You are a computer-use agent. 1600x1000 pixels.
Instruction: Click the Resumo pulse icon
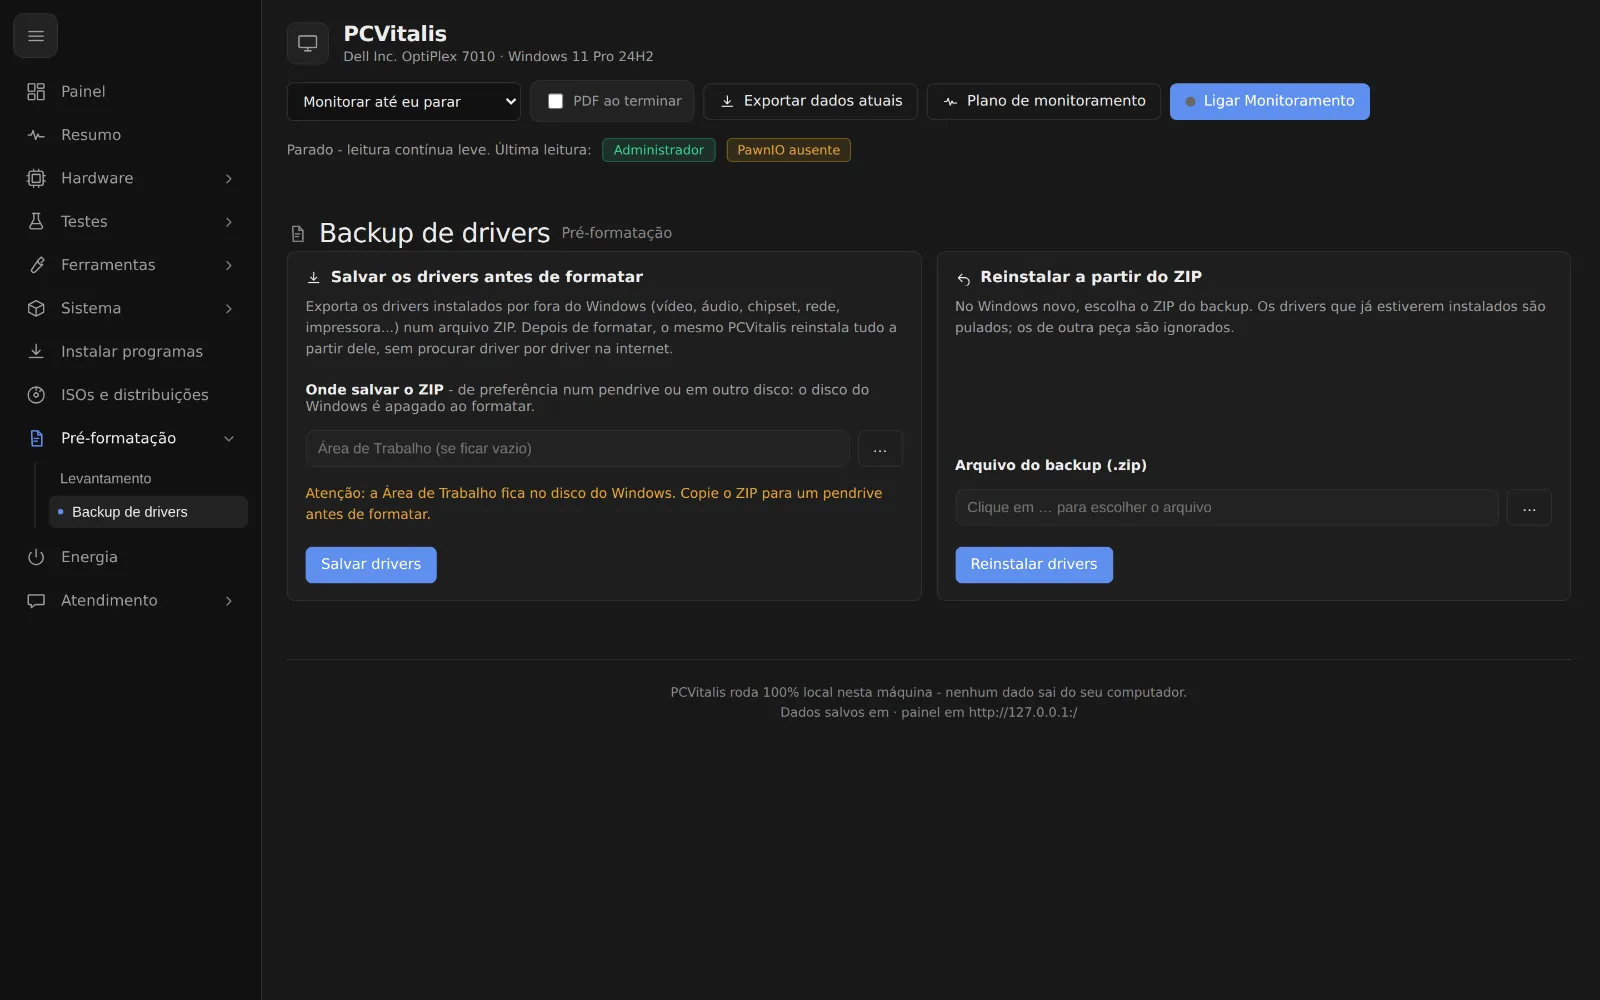36,135
